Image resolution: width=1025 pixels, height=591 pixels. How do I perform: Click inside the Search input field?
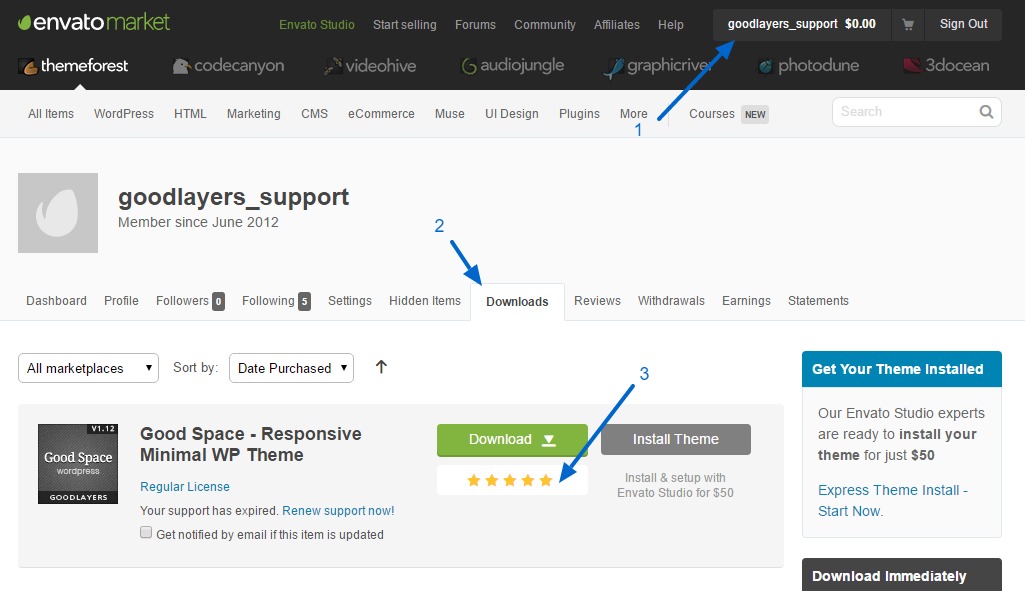point(905,112)
